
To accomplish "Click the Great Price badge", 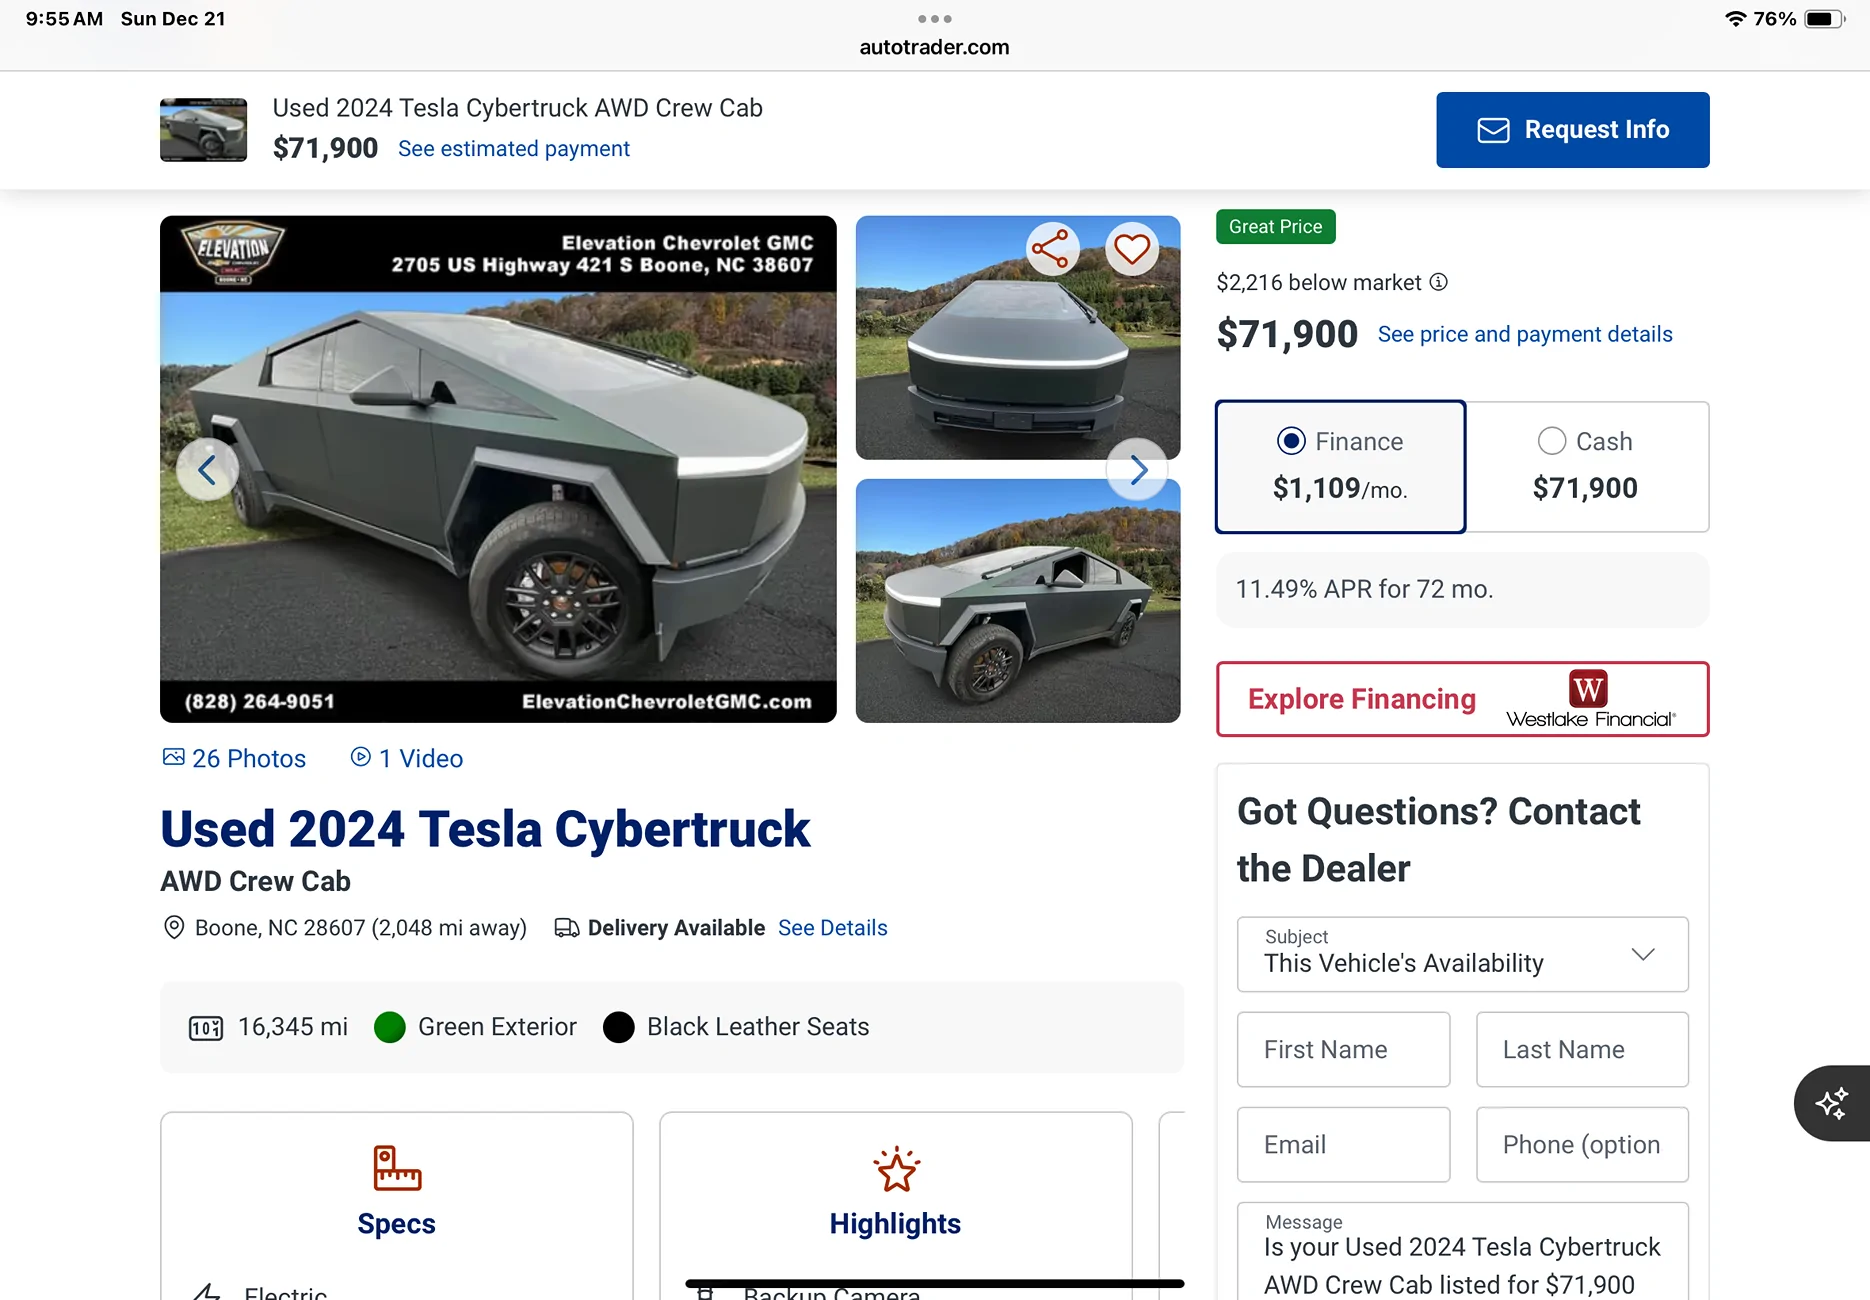I will [1275, 227].
